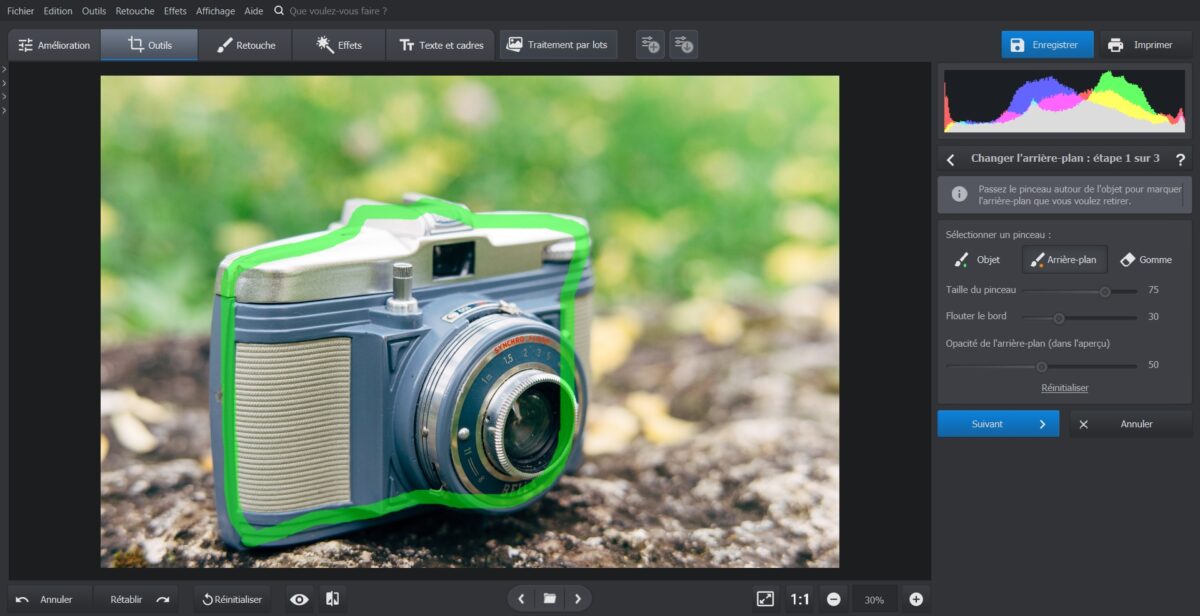Toggle the before/after comparison icon

coord(333,599)
